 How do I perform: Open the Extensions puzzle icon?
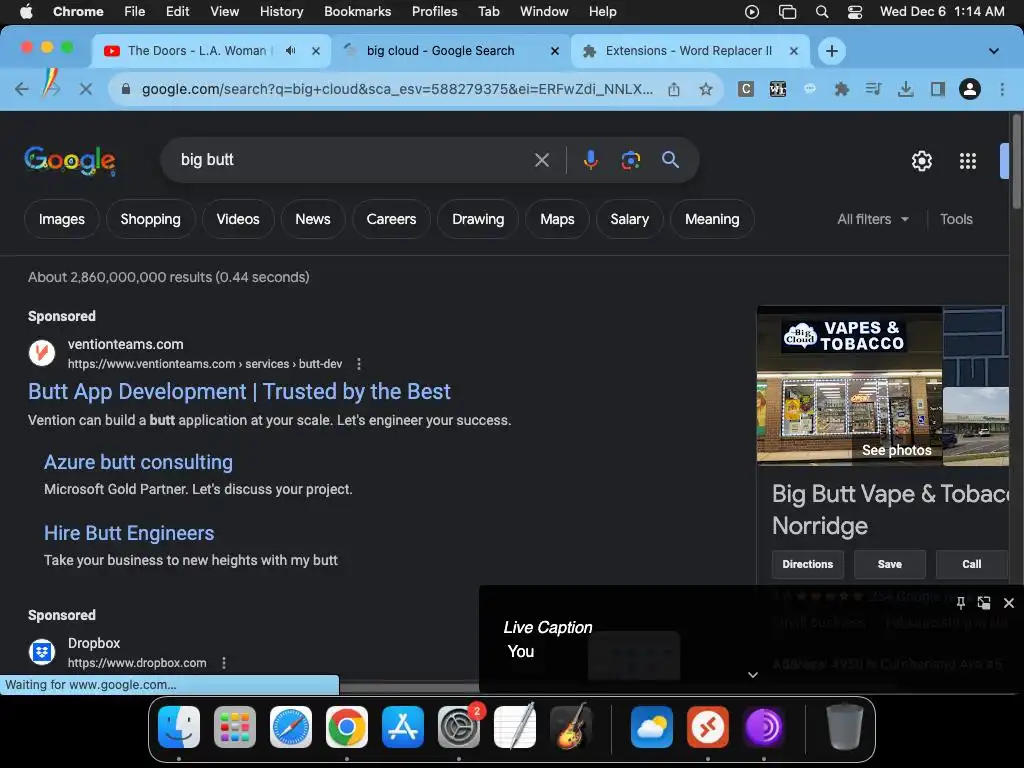pos(842,89)
